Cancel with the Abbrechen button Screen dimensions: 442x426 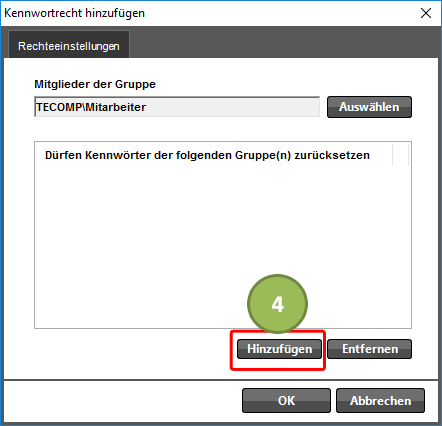[x=380, y=400]
